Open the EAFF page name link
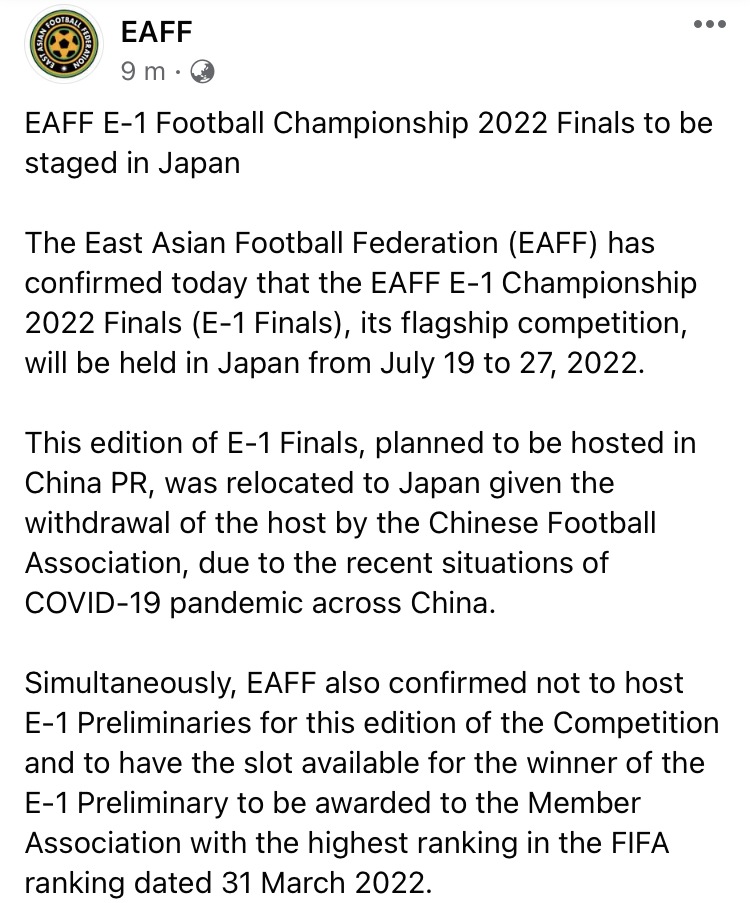 (156, 32)
